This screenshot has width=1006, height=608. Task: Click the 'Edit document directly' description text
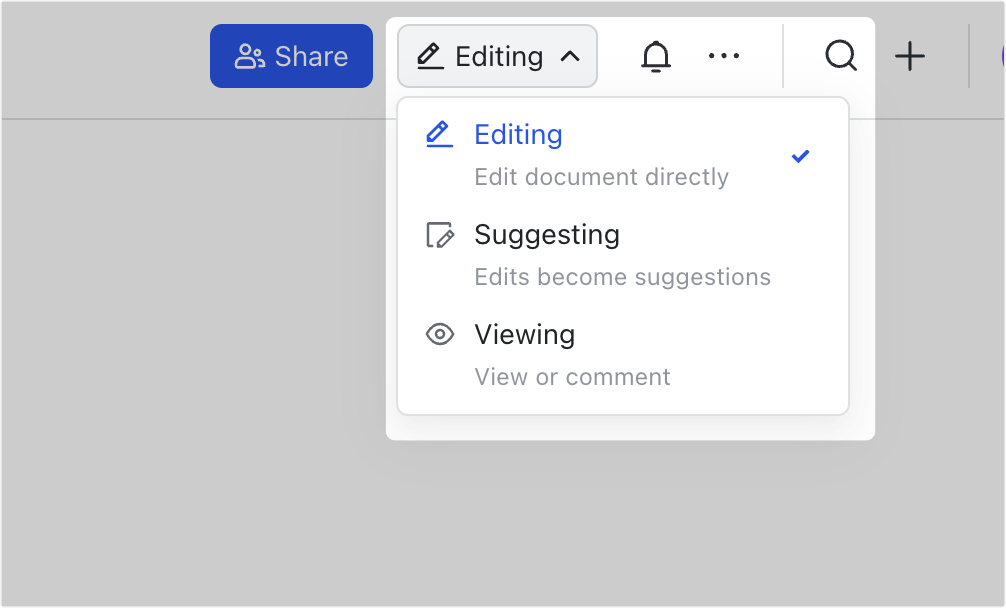click(x=602, y=176)
